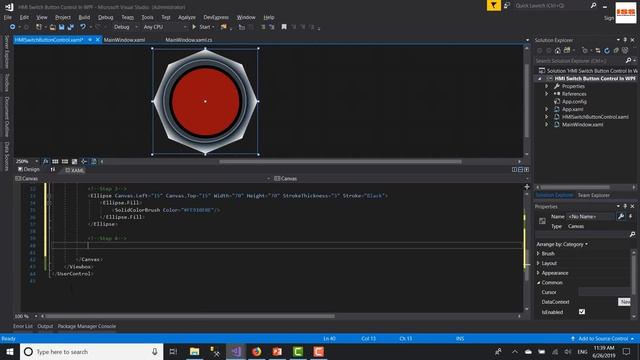Expand the References node in Solution Explorer
This screenshot has height=360, width=640.
547,94
